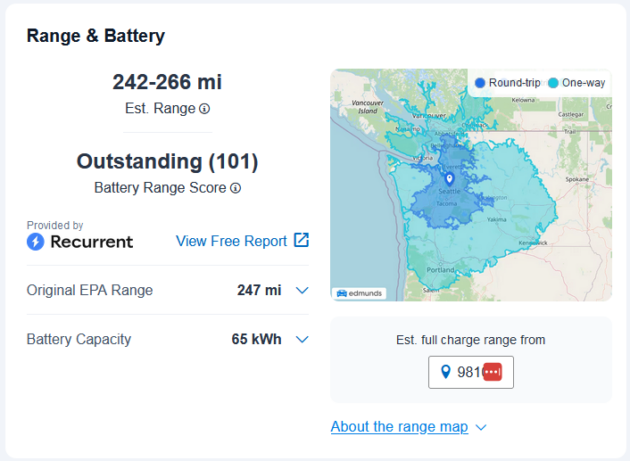Expand the chevron next to About the range map
The image size is (630, 461).
pos(481,427)
